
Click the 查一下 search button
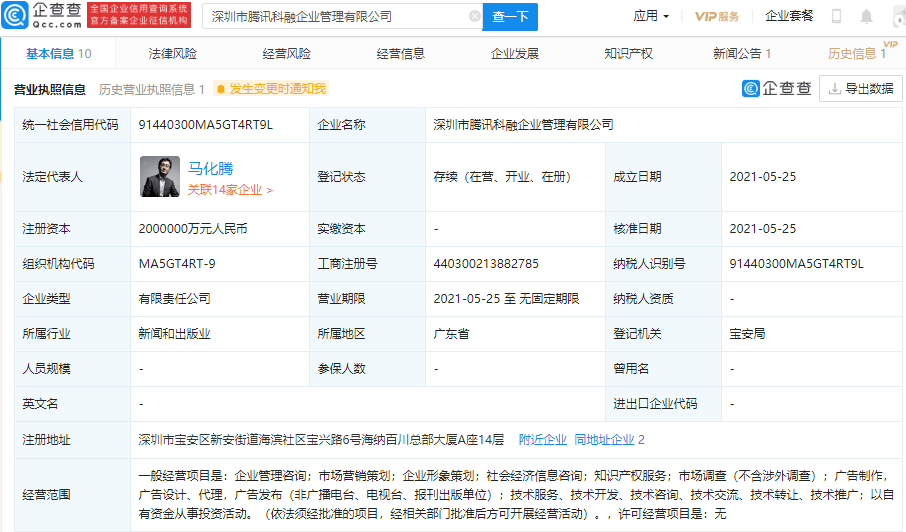coord(510,17)
